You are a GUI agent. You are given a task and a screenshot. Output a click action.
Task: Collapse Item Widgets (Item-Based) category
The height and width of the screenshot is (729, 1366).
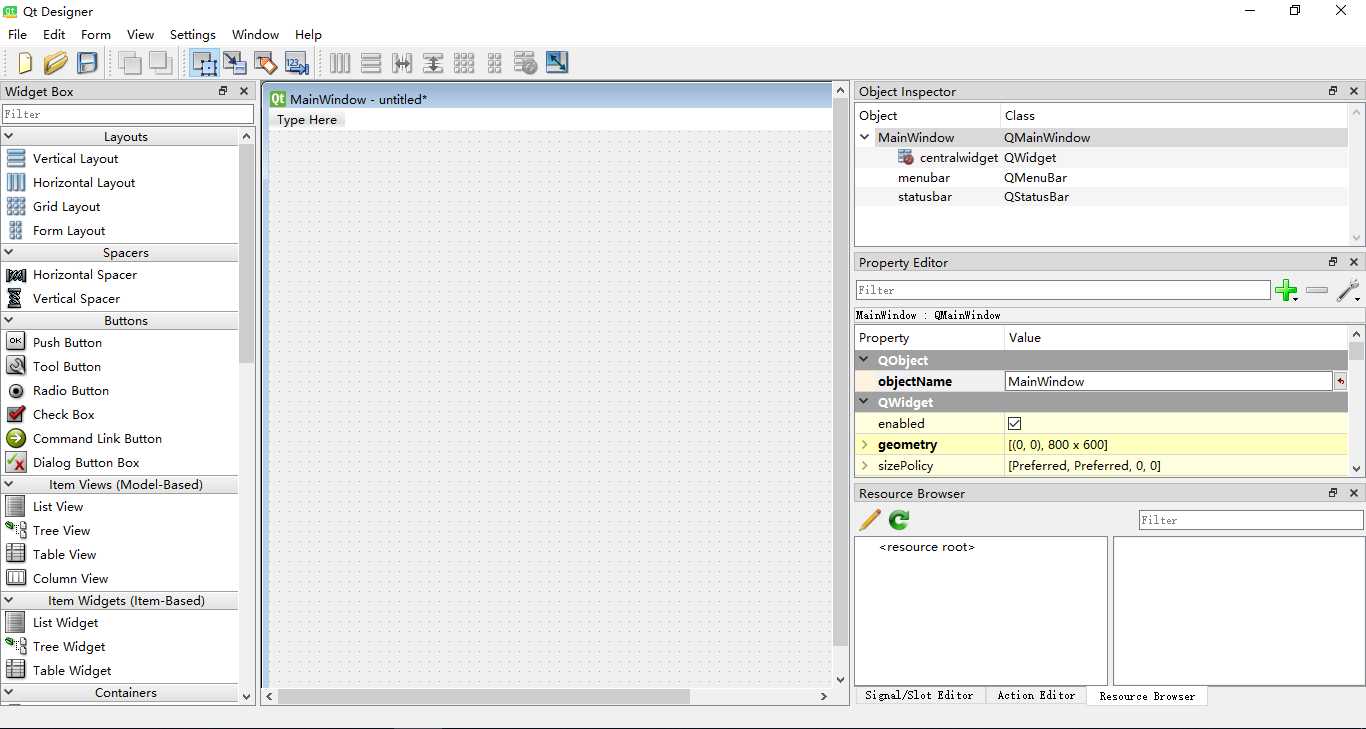[10, 600]
